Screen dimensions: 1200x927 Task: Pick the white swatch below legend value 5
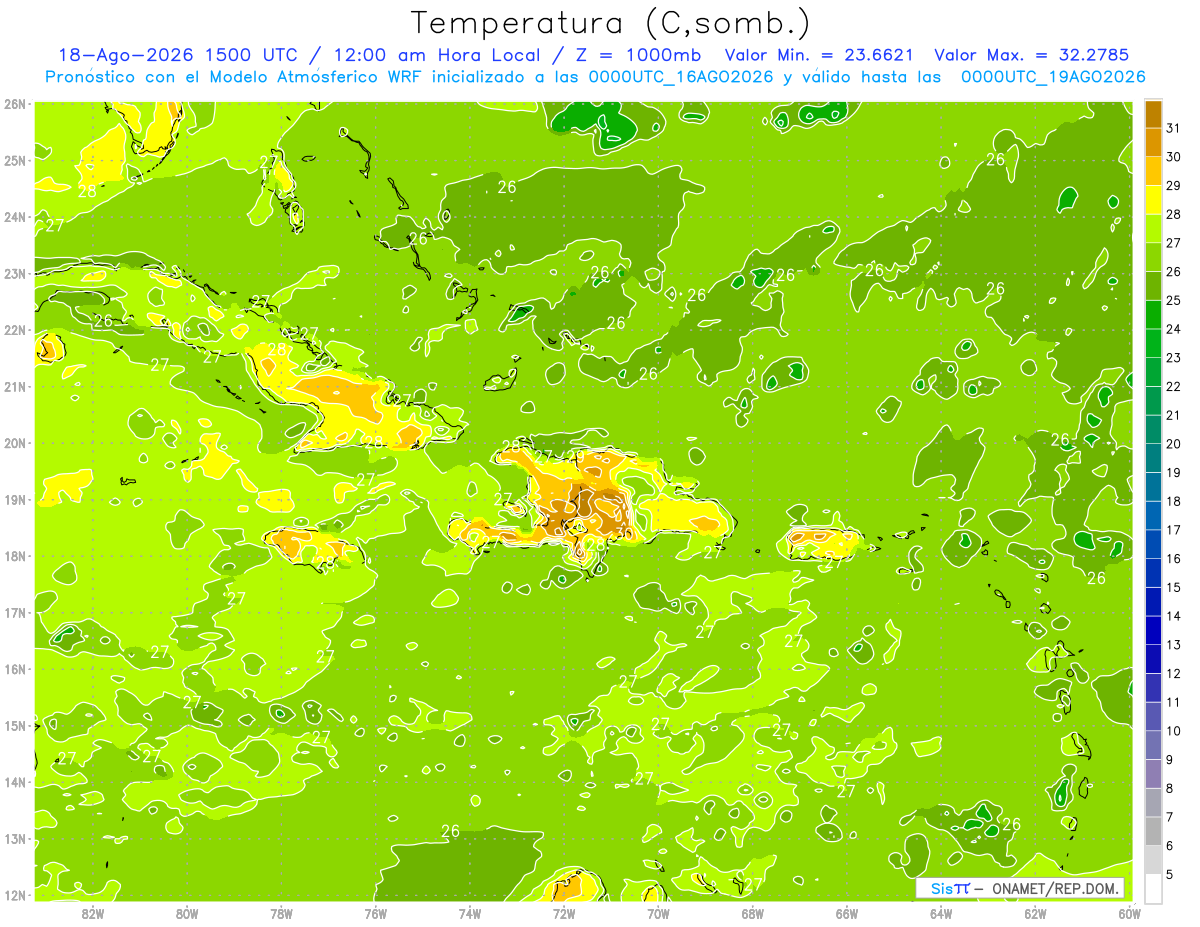click(1154, 888)
